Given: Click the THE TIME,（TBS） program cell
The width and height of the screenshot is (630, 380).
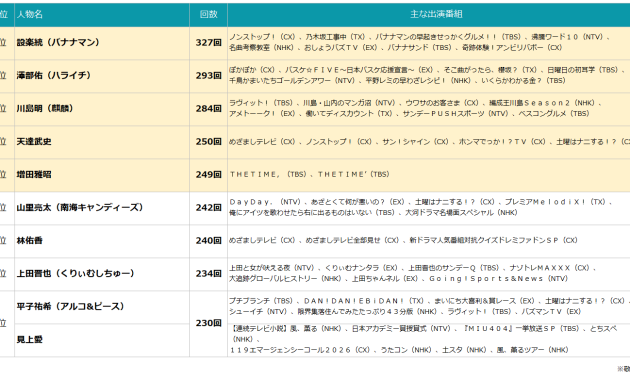Looking at the screenshot, I should [x=429, y=175].
